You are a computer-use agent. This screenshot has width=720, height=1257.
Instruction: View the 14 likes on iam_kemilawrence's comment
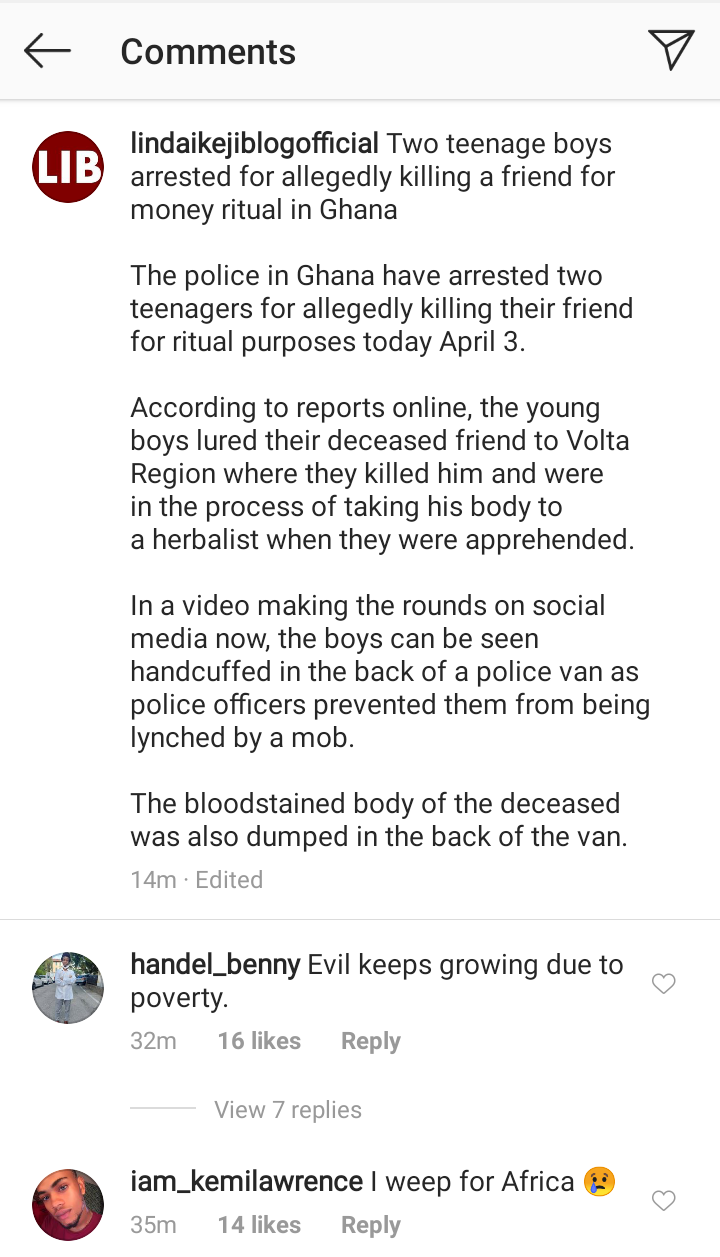(259, 1225)
